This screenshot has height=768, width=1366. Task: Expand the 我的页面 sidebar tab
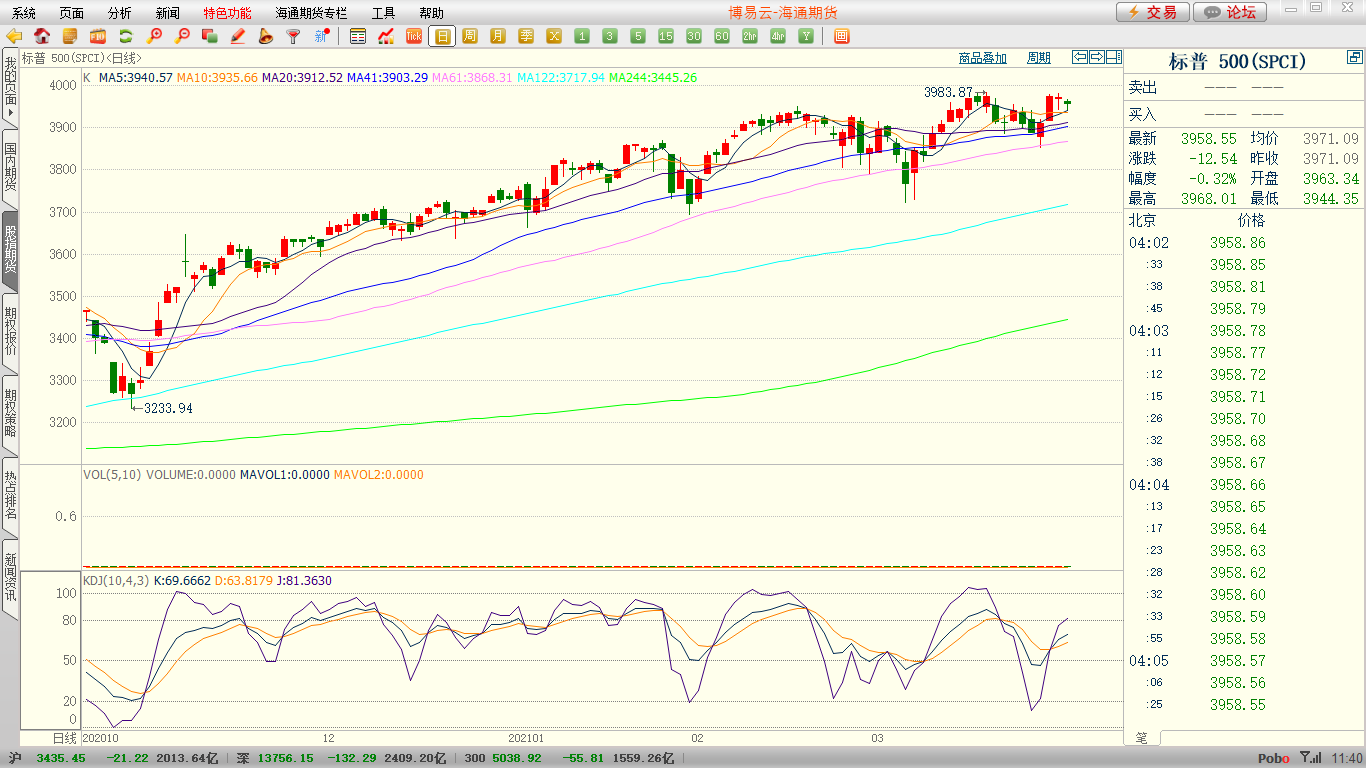[10, 90]
